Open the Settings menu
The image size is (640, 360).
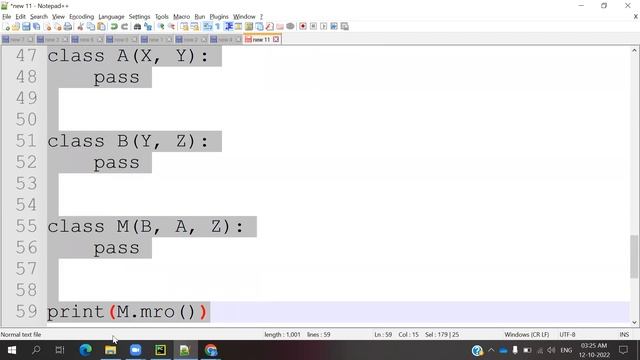click(139, 17)
